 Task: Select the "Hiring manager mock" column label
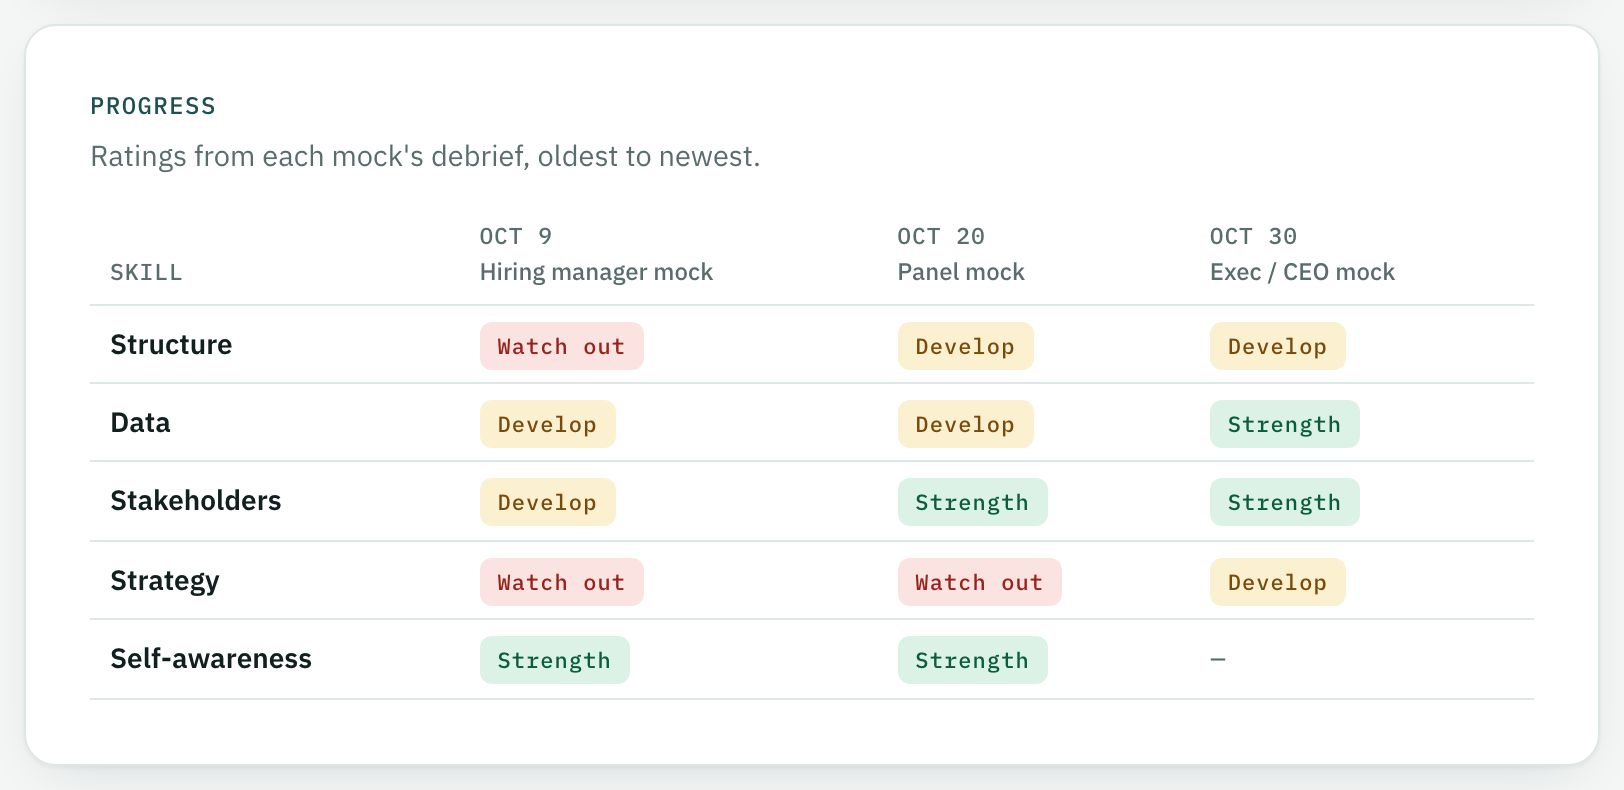coord(596,272)
